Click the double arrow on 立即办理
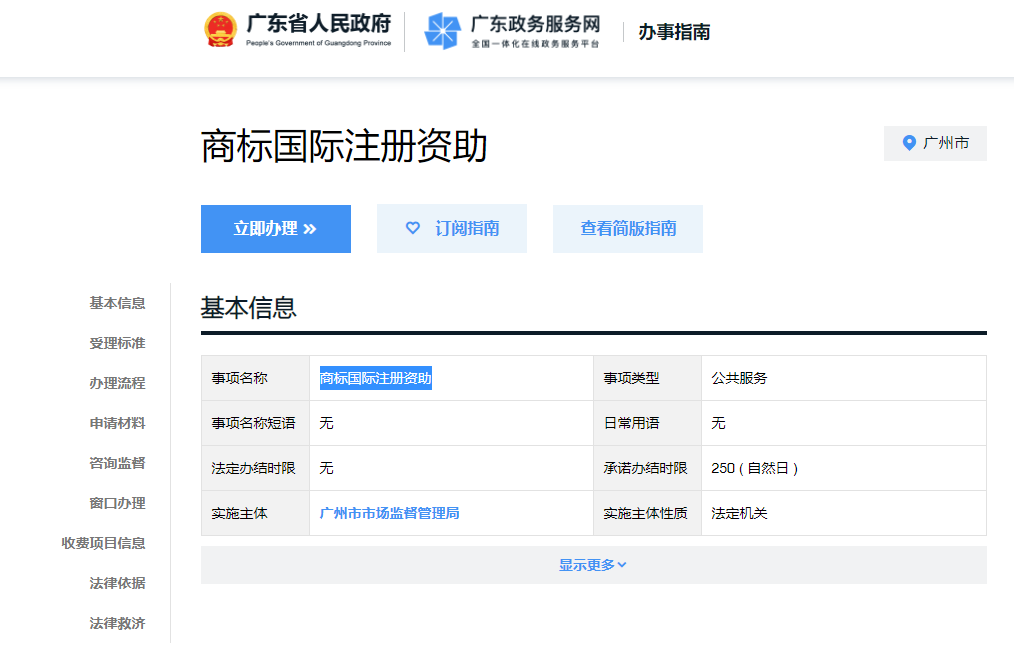 [x=310, y=229]
